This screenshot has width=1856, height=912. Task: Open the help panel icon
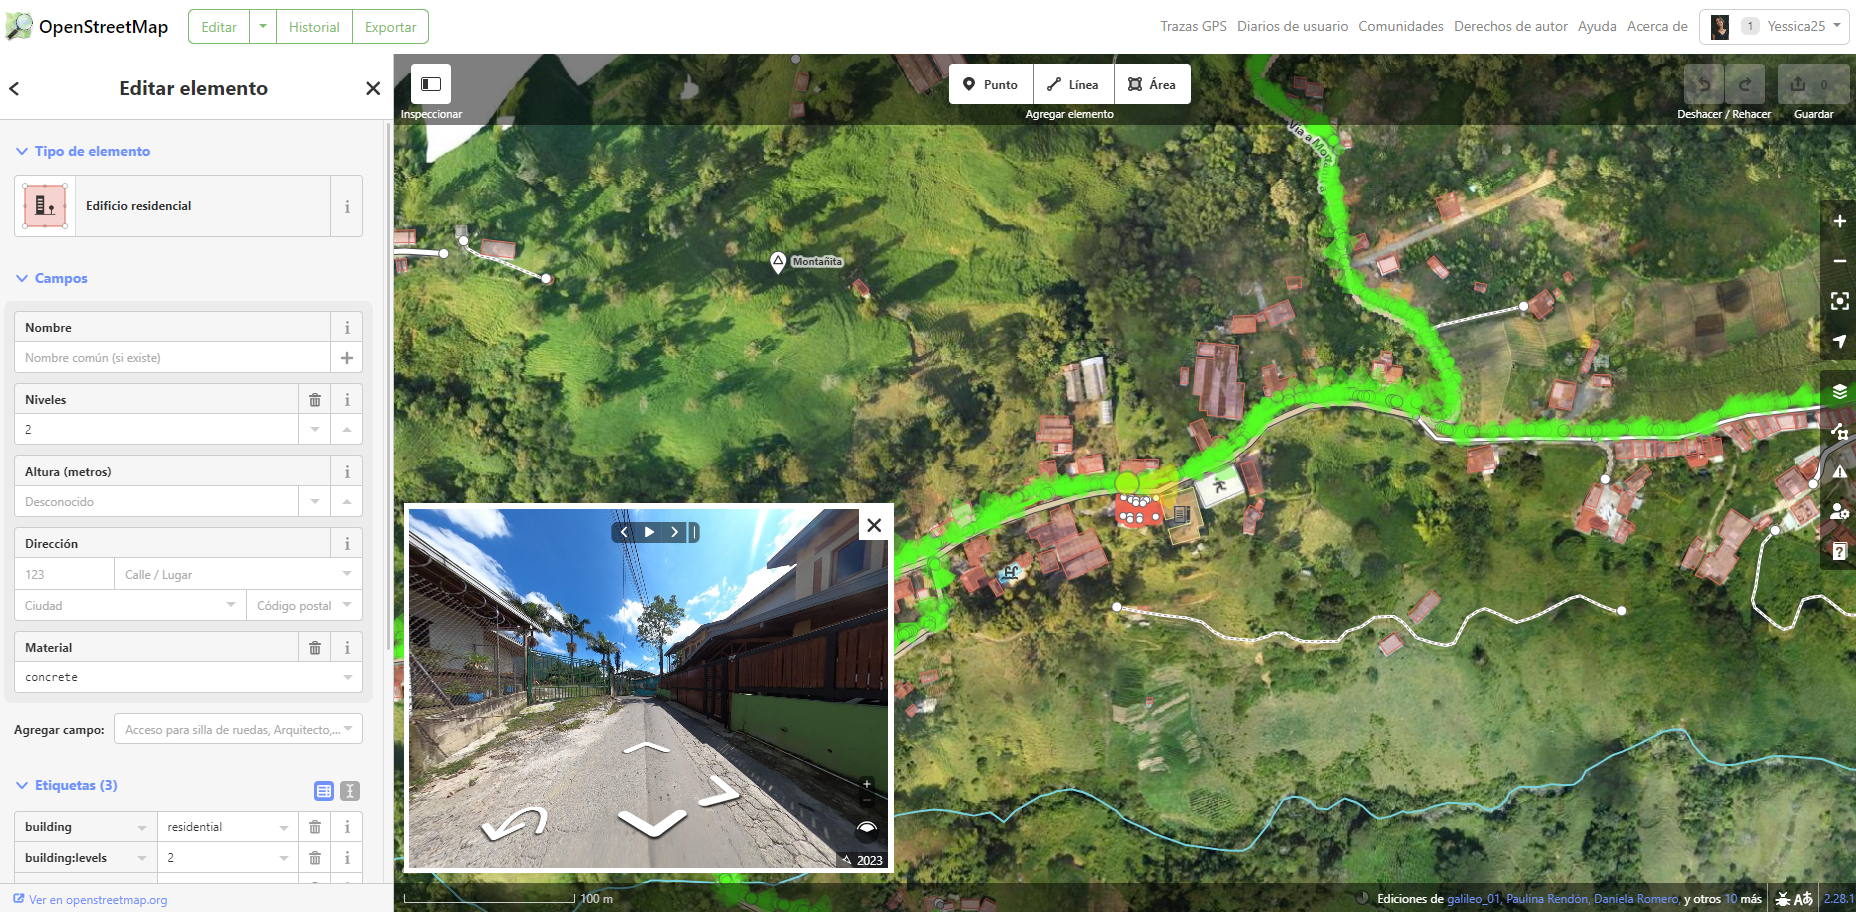[1839, 551]
